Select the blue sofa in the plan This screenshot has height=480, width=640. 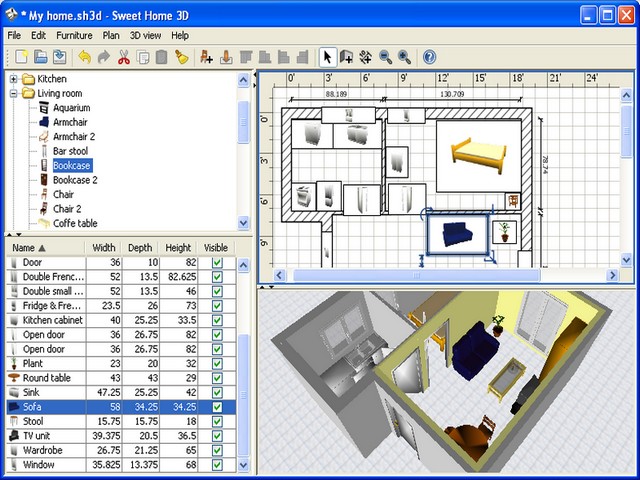(458, 234)
